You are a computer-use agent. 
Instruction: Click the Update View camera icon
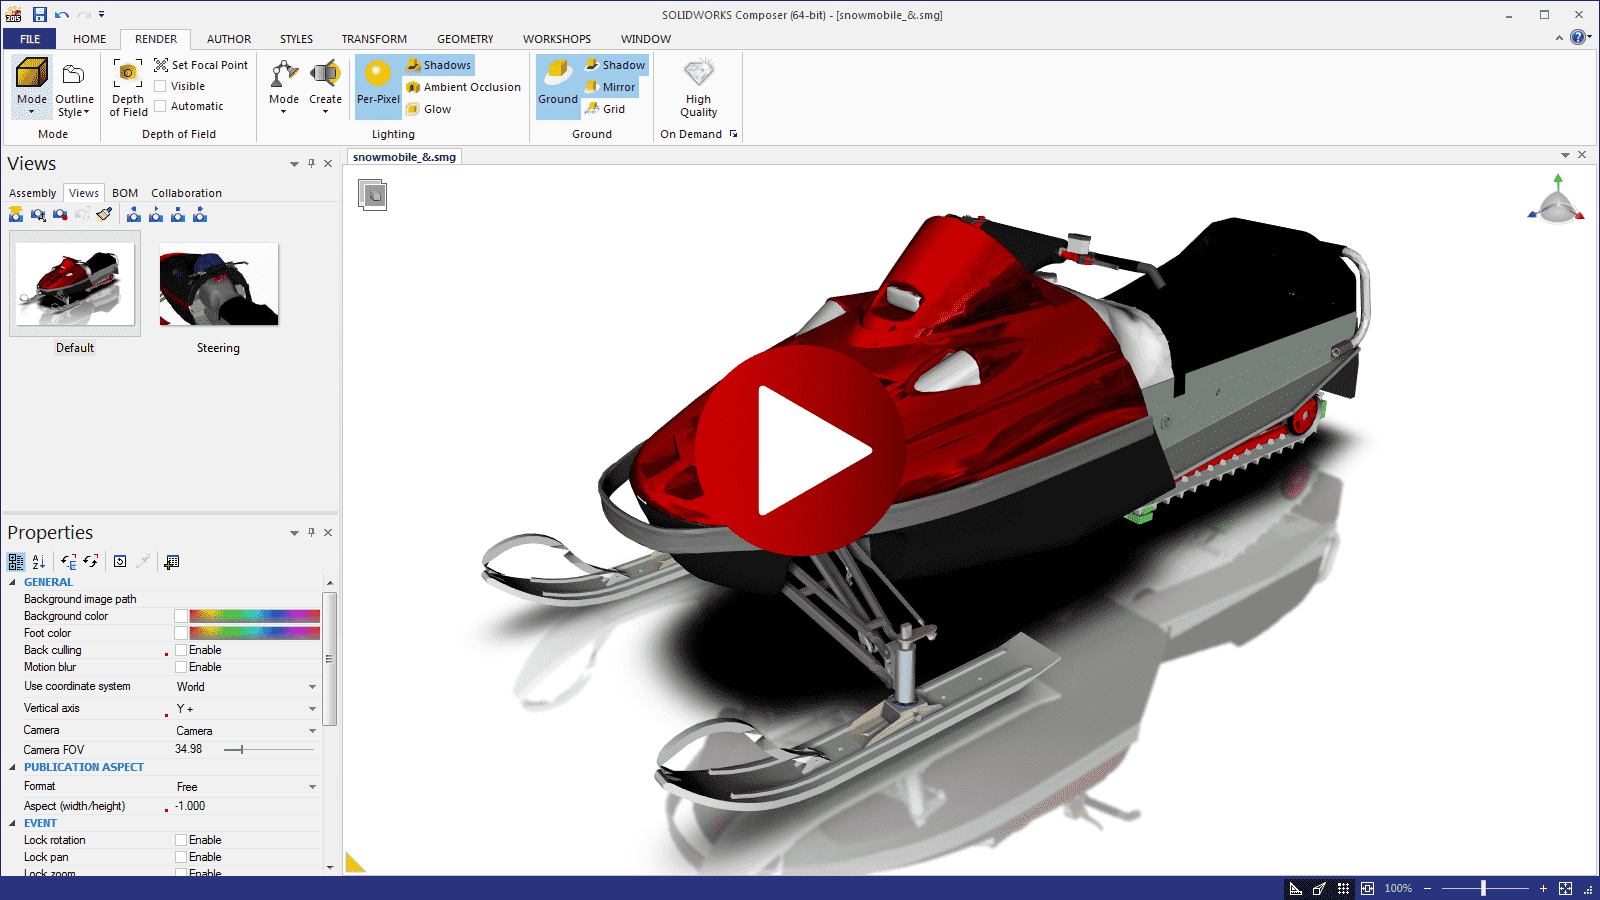pos(38,214)
